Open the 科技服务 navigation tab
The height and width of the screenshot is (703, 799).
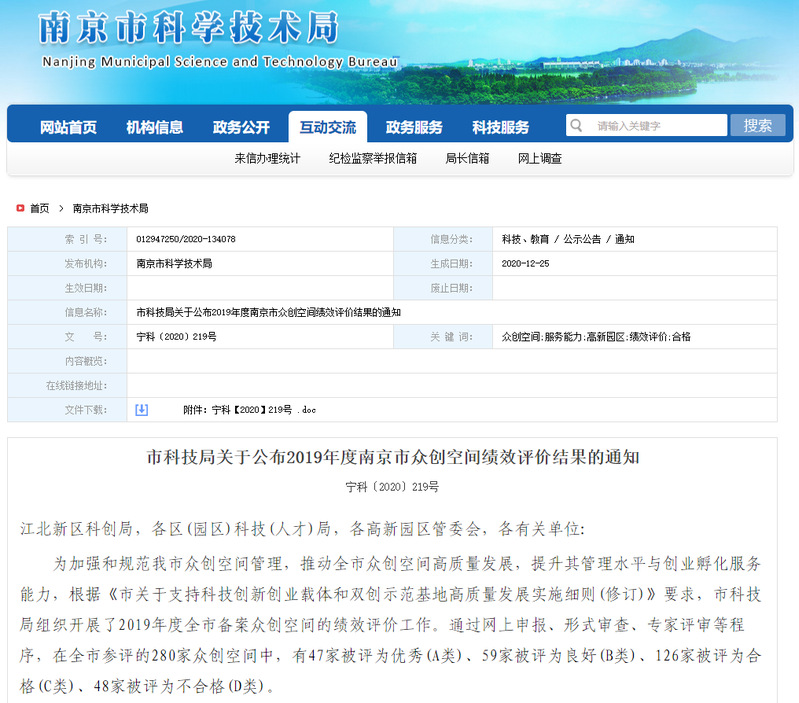[501, 127]
